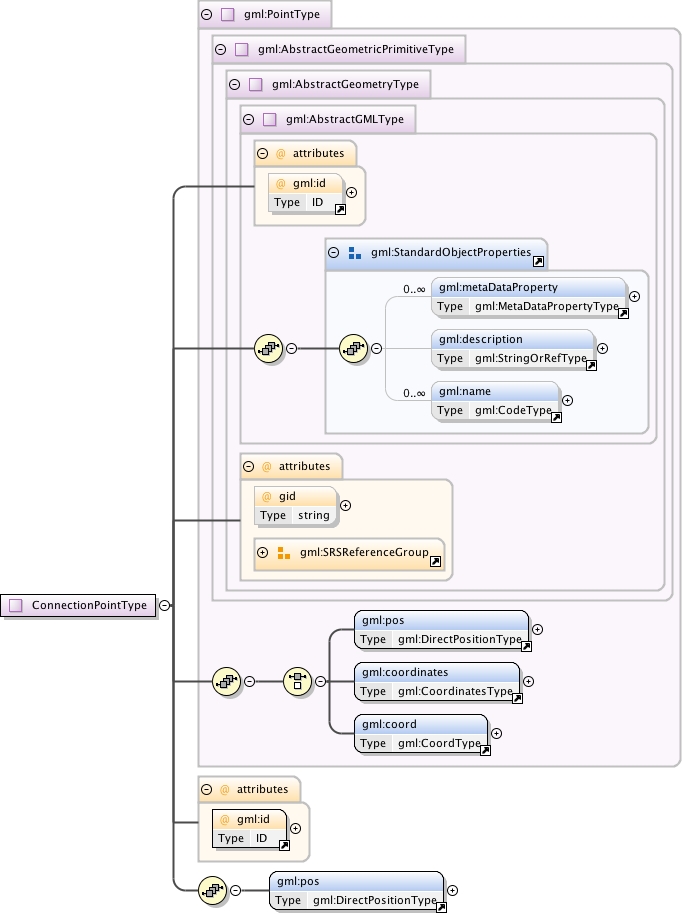The width and height of the screenshot is (682, 915).
Task: Expand gml:description element details
Action: tap(603, 348)
